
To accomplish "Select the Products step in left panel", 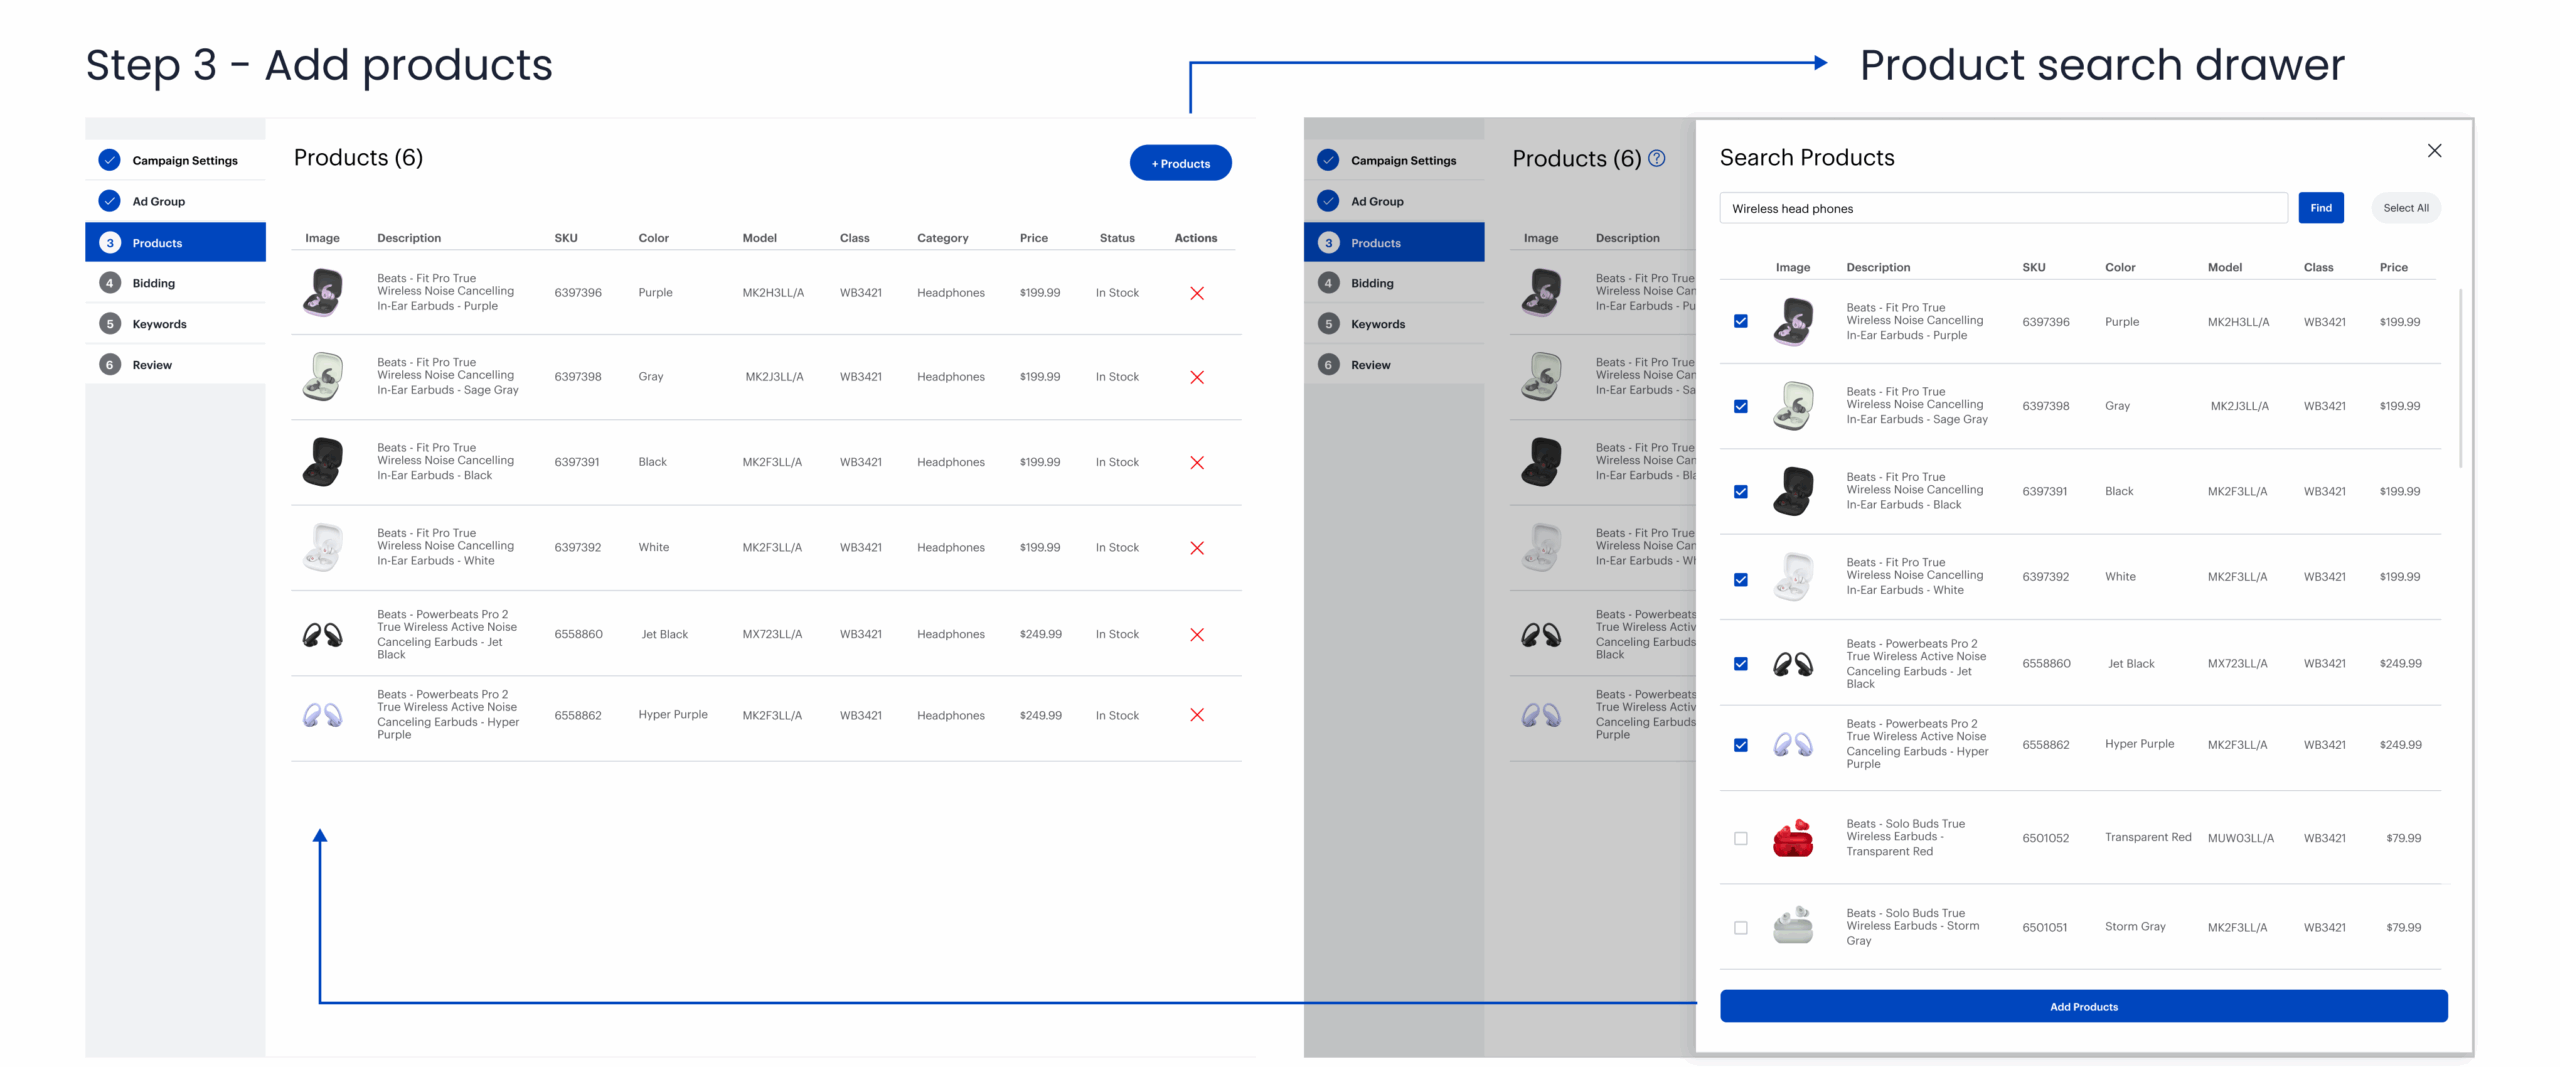I will click(x=175, y=242).
